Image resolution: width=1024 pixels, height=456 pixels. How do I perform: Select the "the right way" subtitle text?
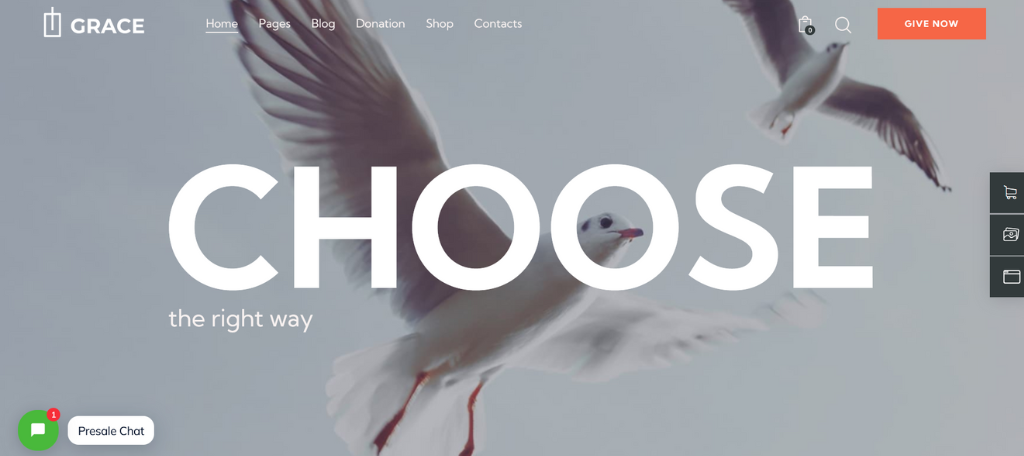pos(240,319)
